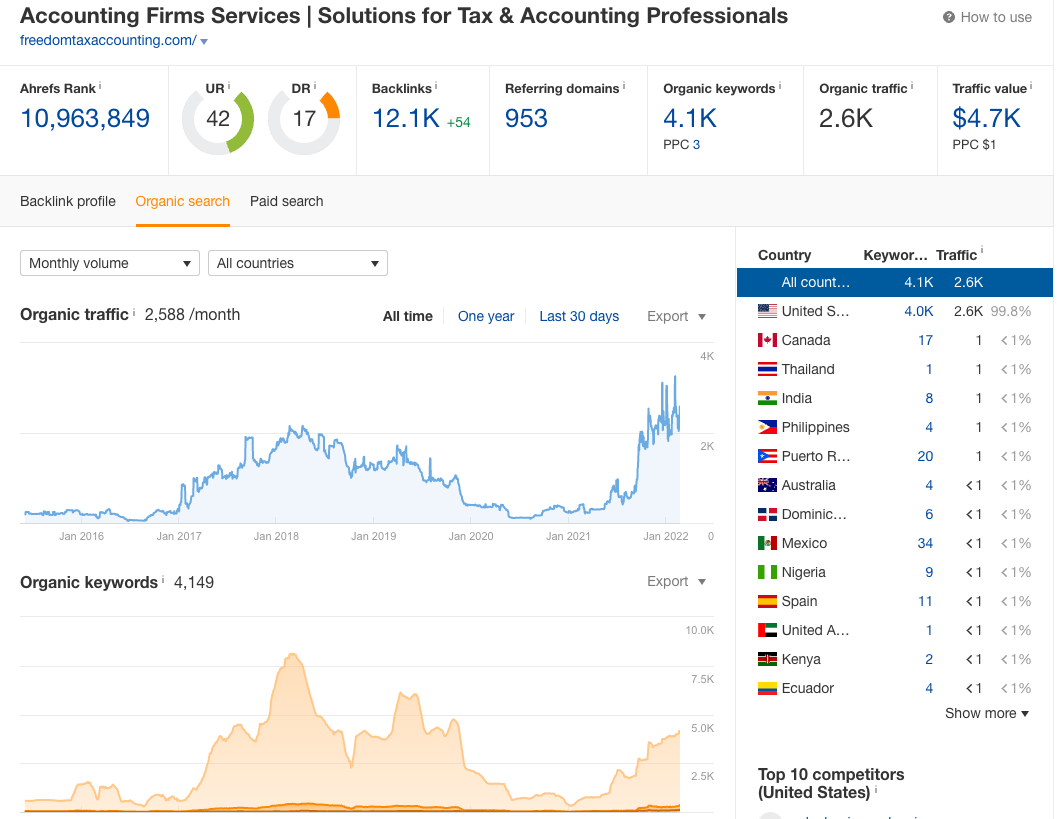Select the All time range
Screen dimensions: 1060x819
tap(408, 316)
